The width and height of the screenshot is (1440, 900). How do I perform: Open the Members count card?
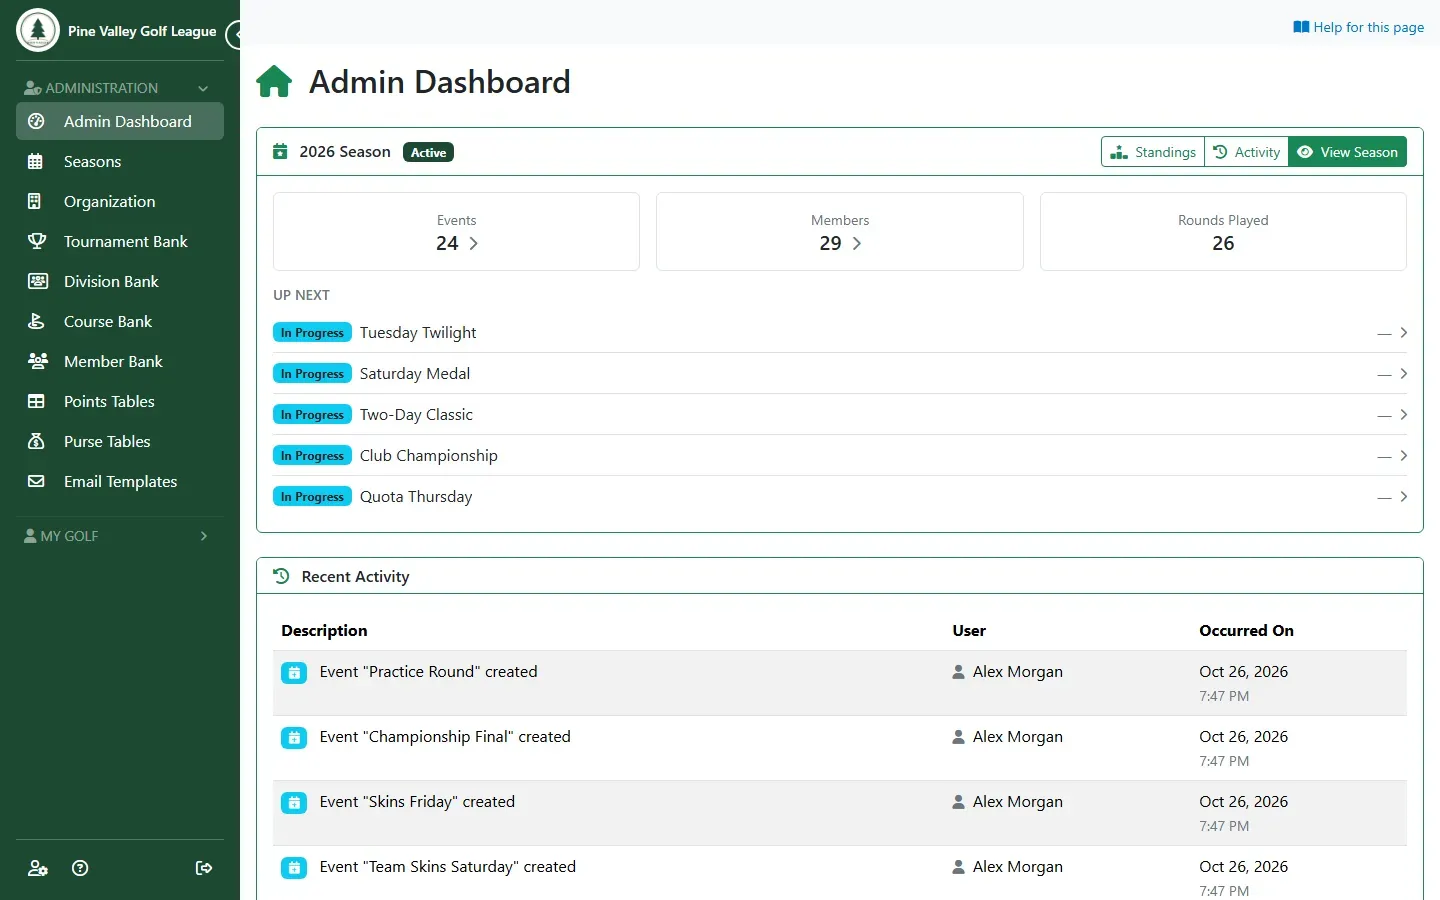pyautogui.click(x=840, y=231)
